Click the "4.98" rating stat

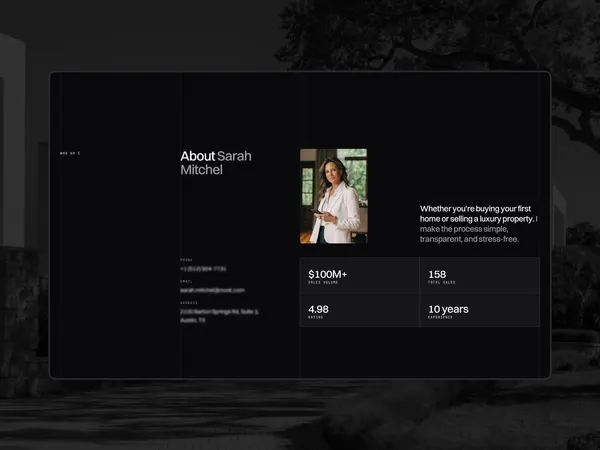[x=318, y=309]
